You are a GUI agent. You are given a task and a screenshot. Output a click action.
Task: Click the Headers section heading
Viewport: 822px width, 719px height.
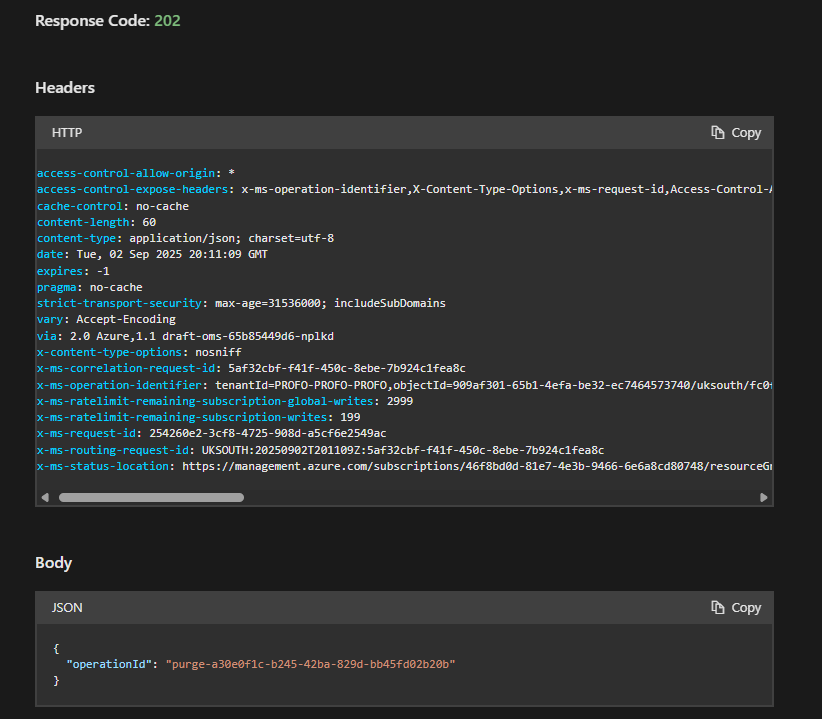[x=65, y=88]
